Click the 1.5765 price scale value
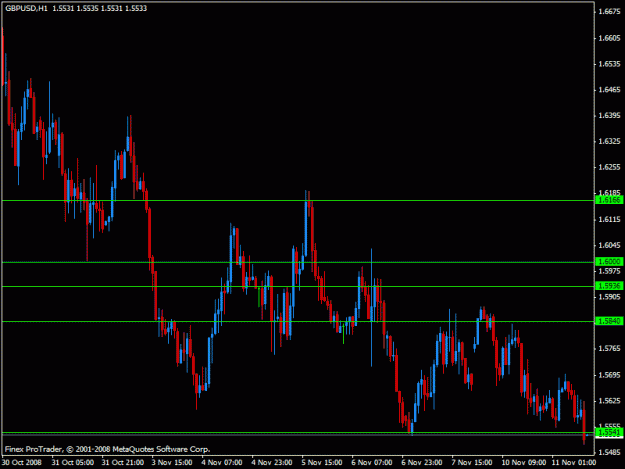Viewport: 625px width, 469px height. point(609,349)
